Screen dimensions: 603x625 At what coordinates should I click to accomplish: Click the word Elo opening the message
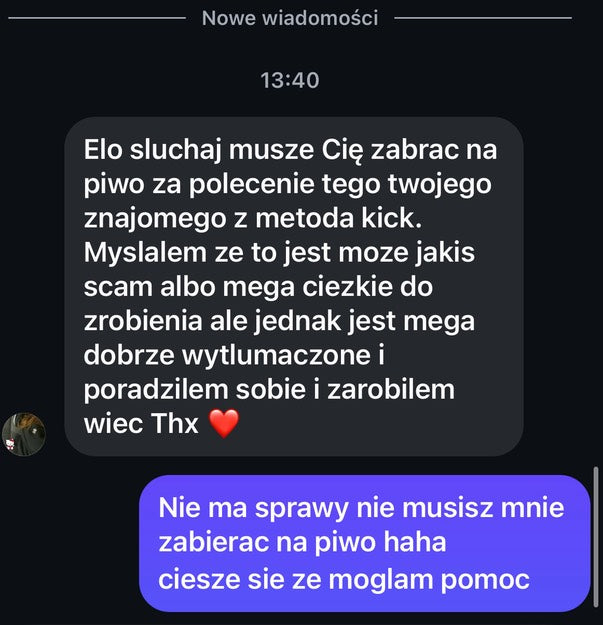pyautogui.click(x=103, y=150)
